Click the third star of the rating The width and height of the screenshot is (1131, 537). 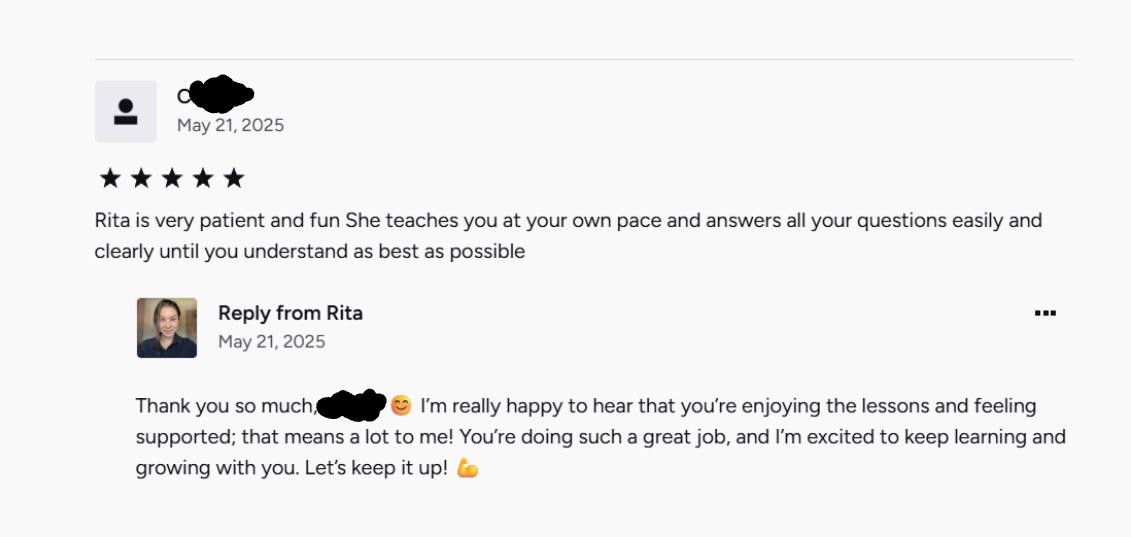click(172, 179)
